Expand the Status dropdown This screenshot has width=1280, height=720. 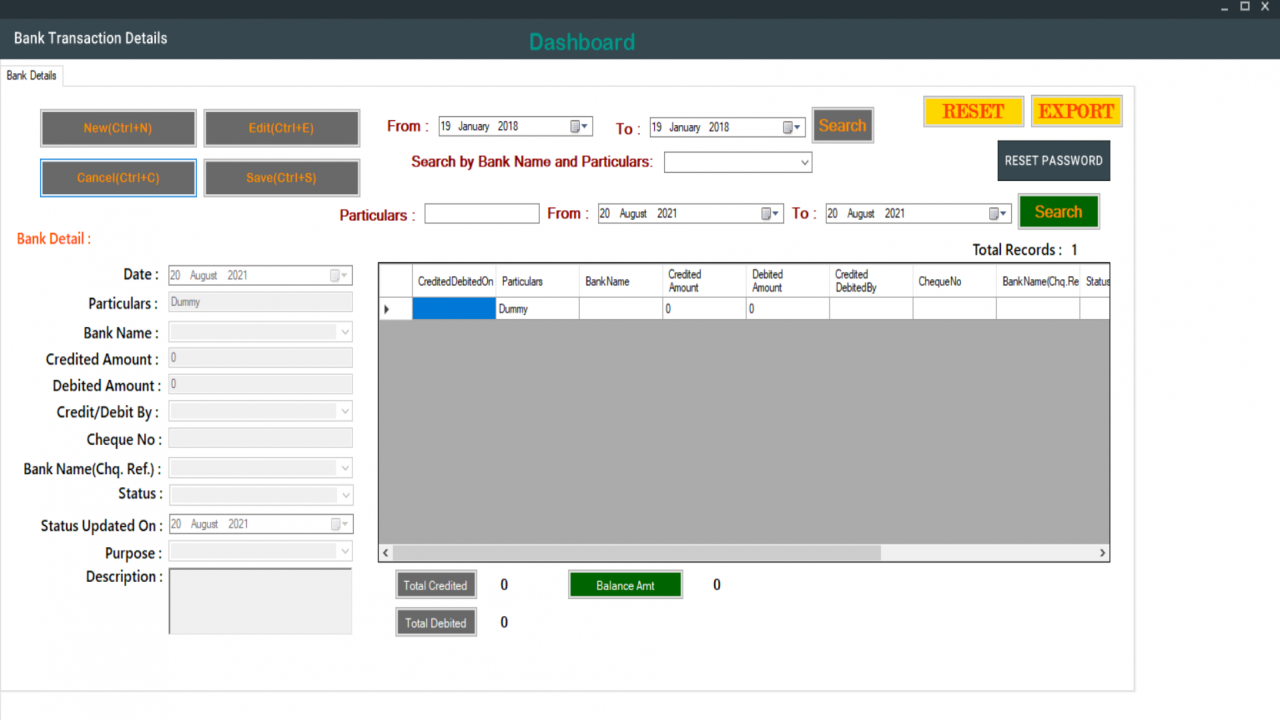click(345, 495)
